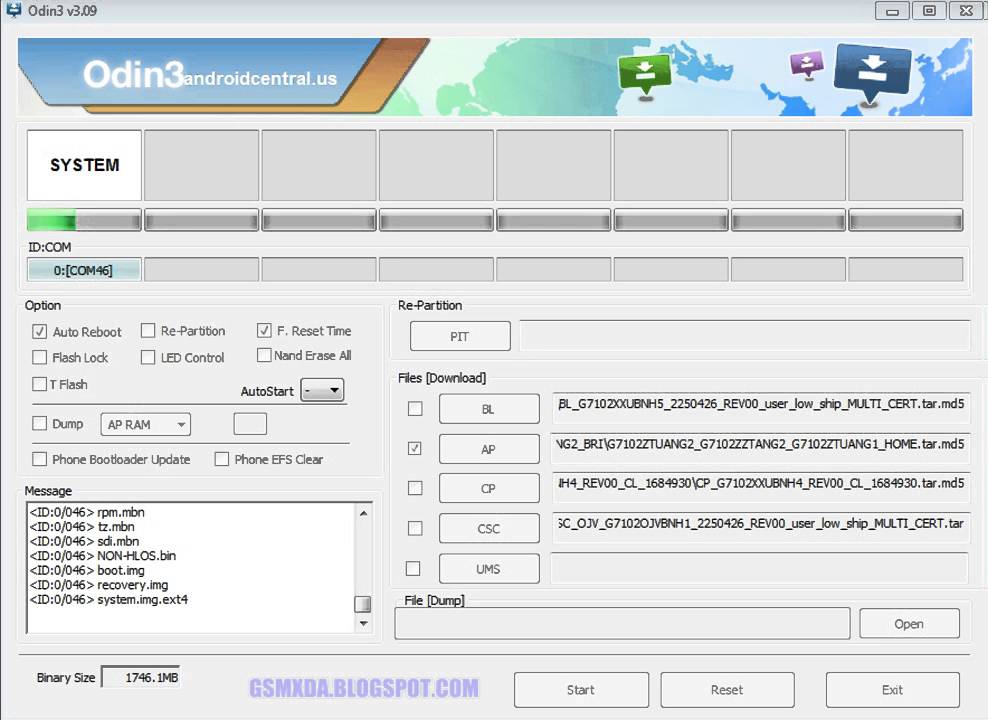Maximize the Odin3 window
Viewport: 988px width, 720px height.
coord(929,11)
